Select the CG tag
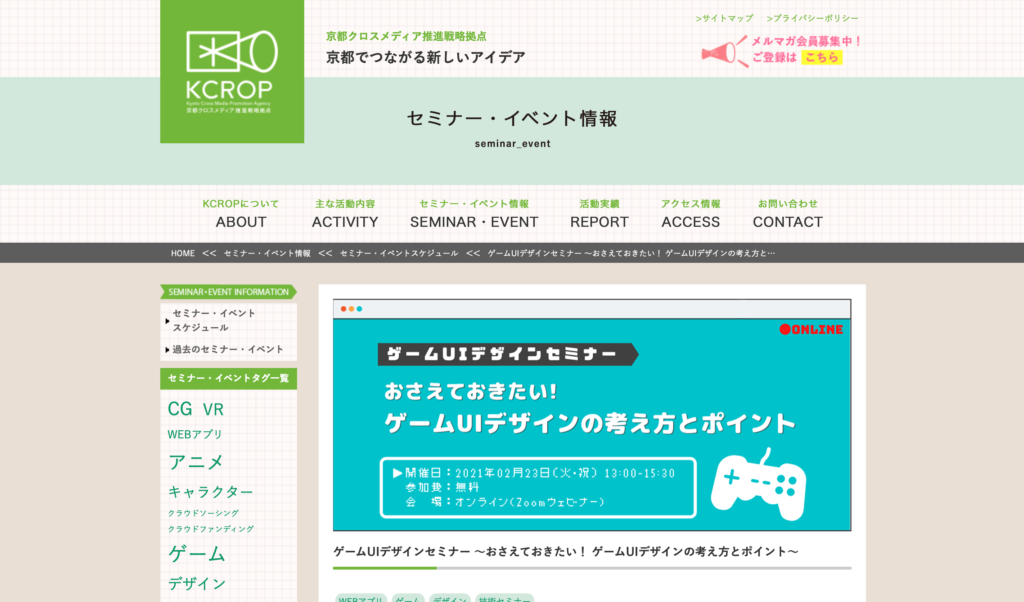The width and height of the screenshot is (1024, 602). pyautogui.click(x=180, y=409)
